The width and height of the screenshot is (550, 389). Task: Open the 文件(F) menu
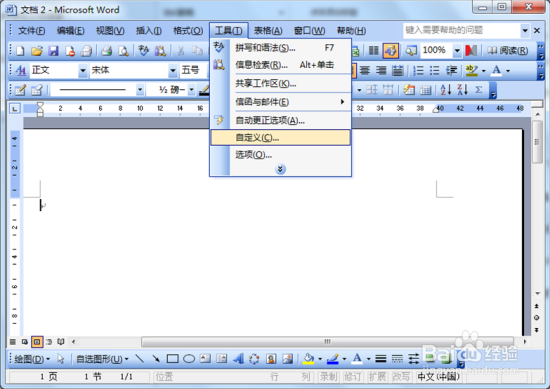coord(31,31)
